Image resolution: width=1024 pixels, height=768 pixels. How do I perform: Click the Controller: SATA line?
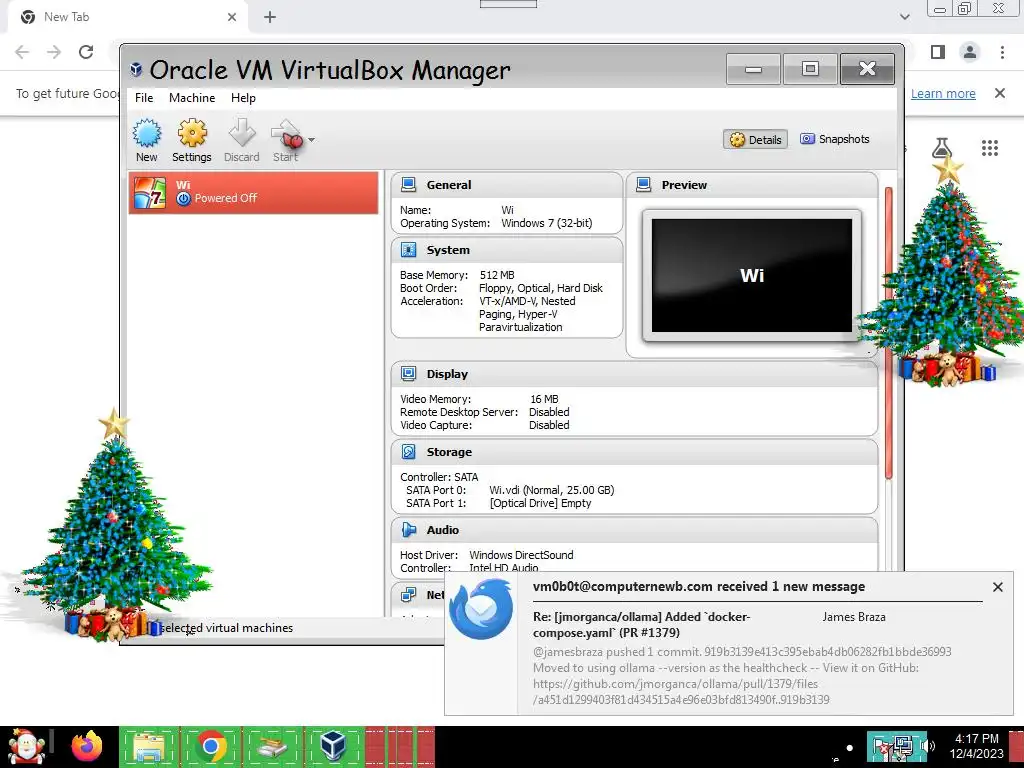point(439,477)
